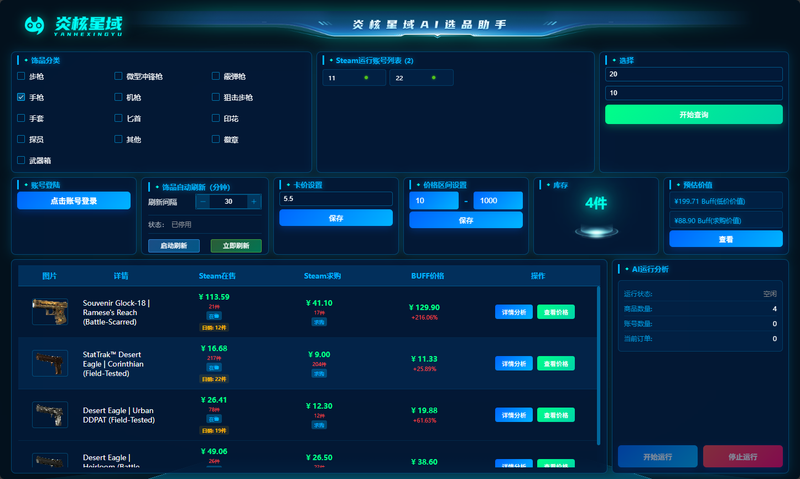Click the ¥199.71 Buff低价价值 field
The image size is (800, 479).
726,201
